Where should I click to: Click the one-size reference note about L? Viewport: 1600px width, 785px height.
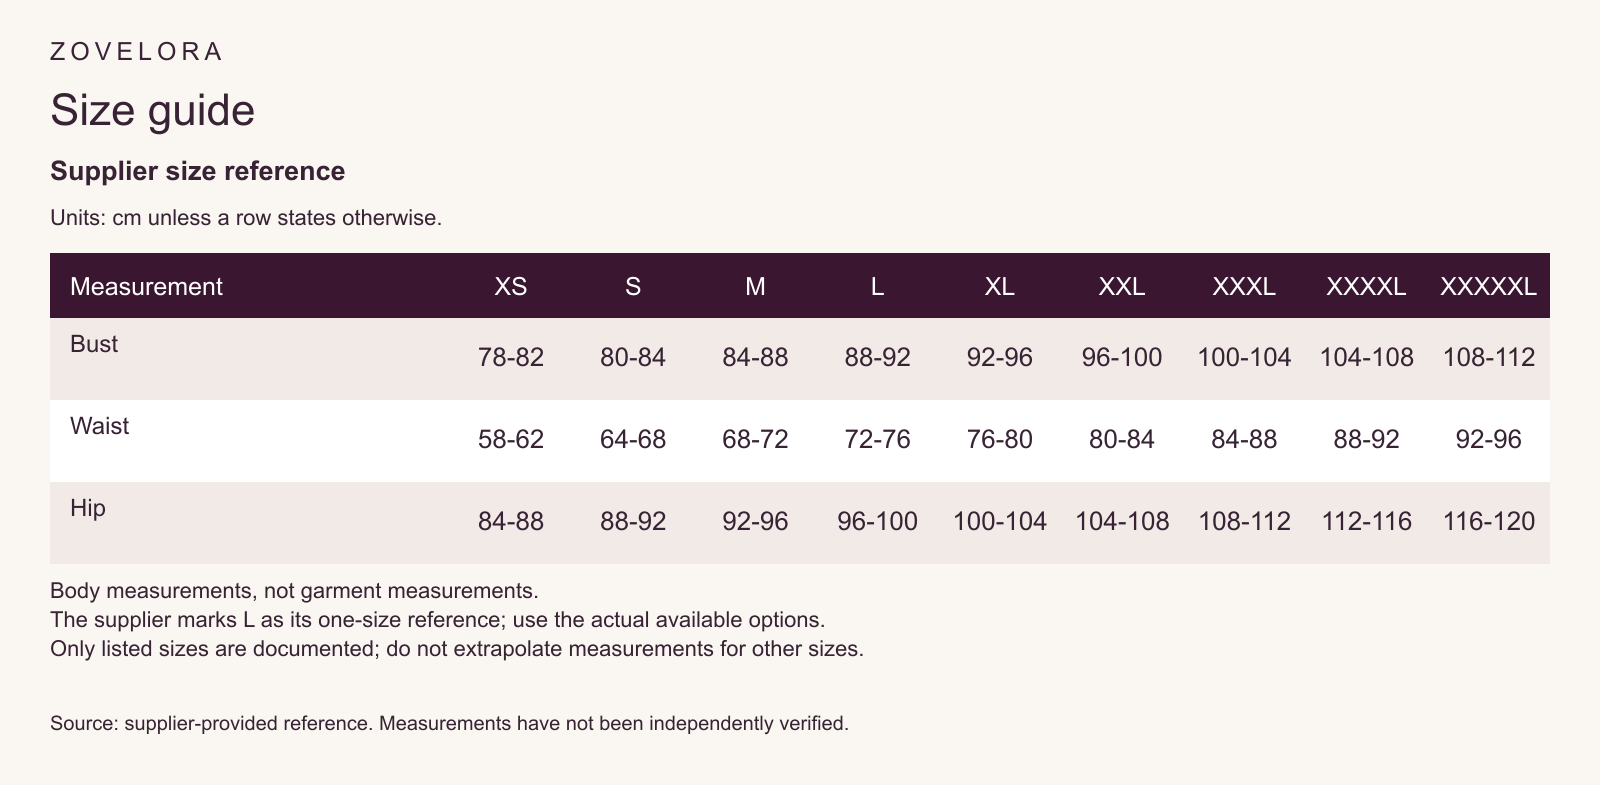tap(438, 620)
